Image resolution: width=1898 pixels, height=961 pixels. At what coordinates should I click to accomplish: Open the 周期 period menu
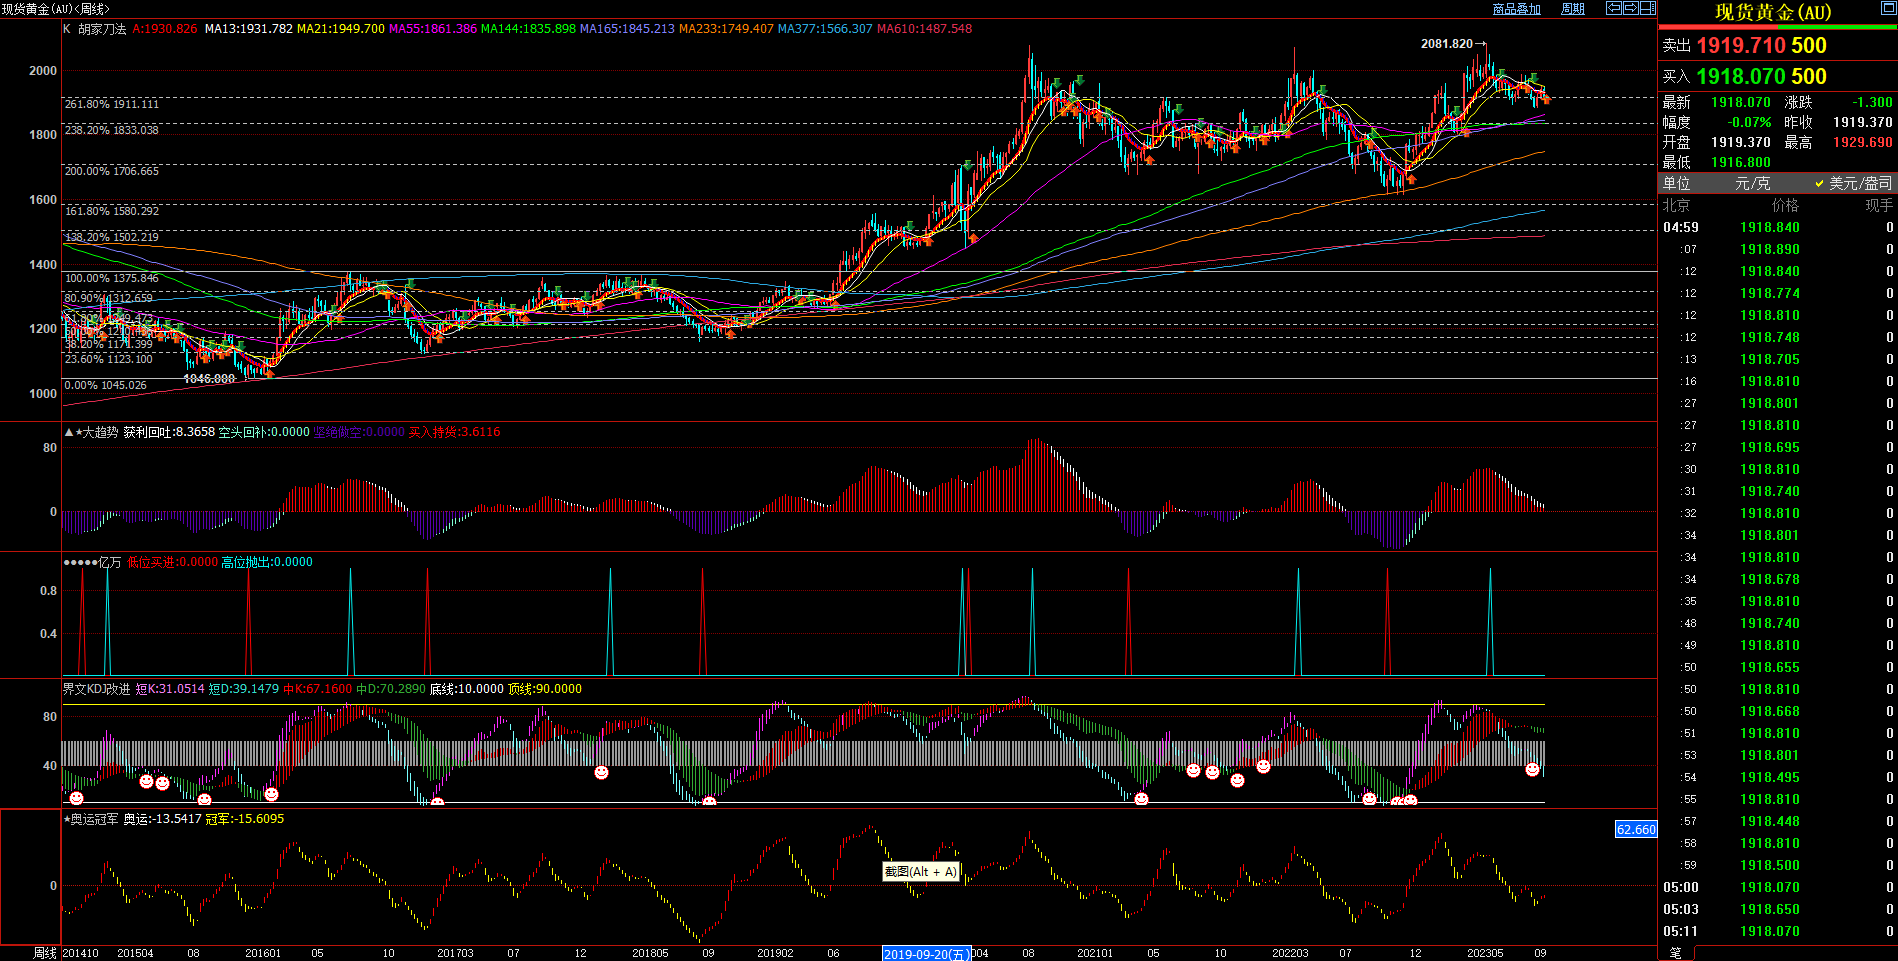tap(1573, 9)
